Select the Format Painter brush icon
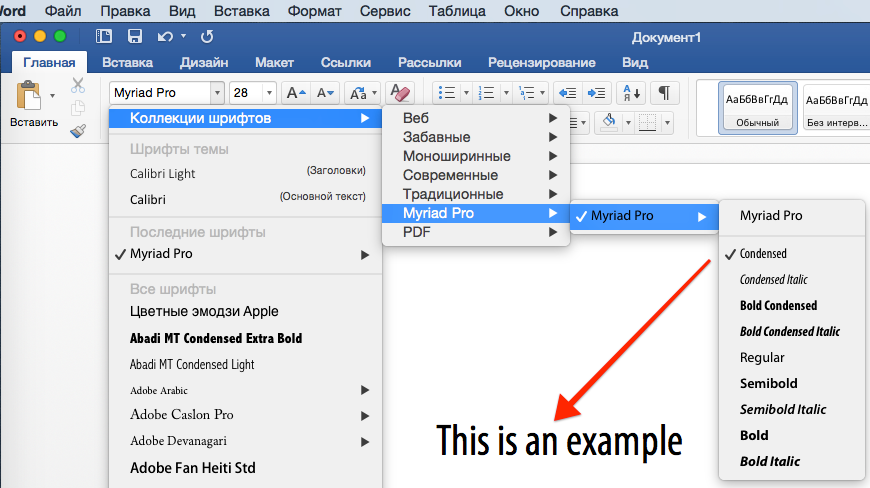Viewport: 870px width, 488px height. 78,131
